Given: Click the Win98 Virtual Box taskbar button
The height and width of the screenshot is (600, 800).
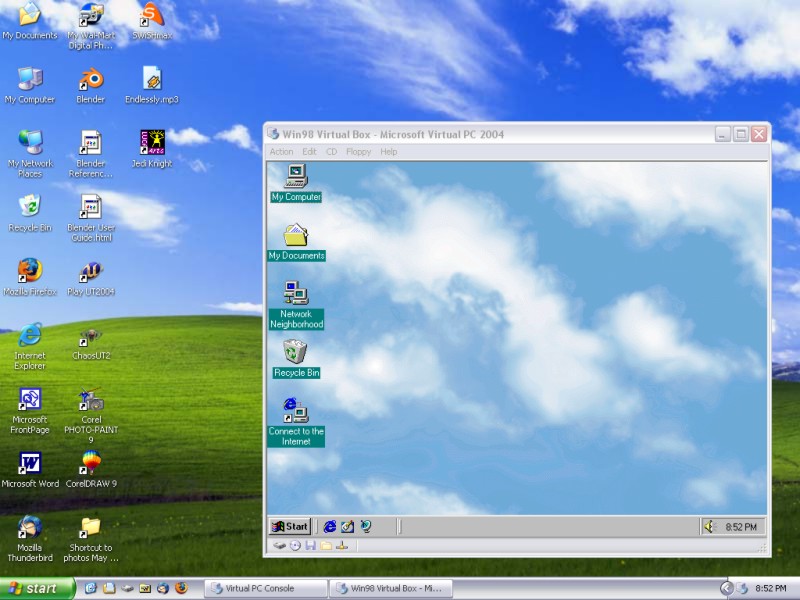Looking at the screenshot, I should (x=391, y=588).
